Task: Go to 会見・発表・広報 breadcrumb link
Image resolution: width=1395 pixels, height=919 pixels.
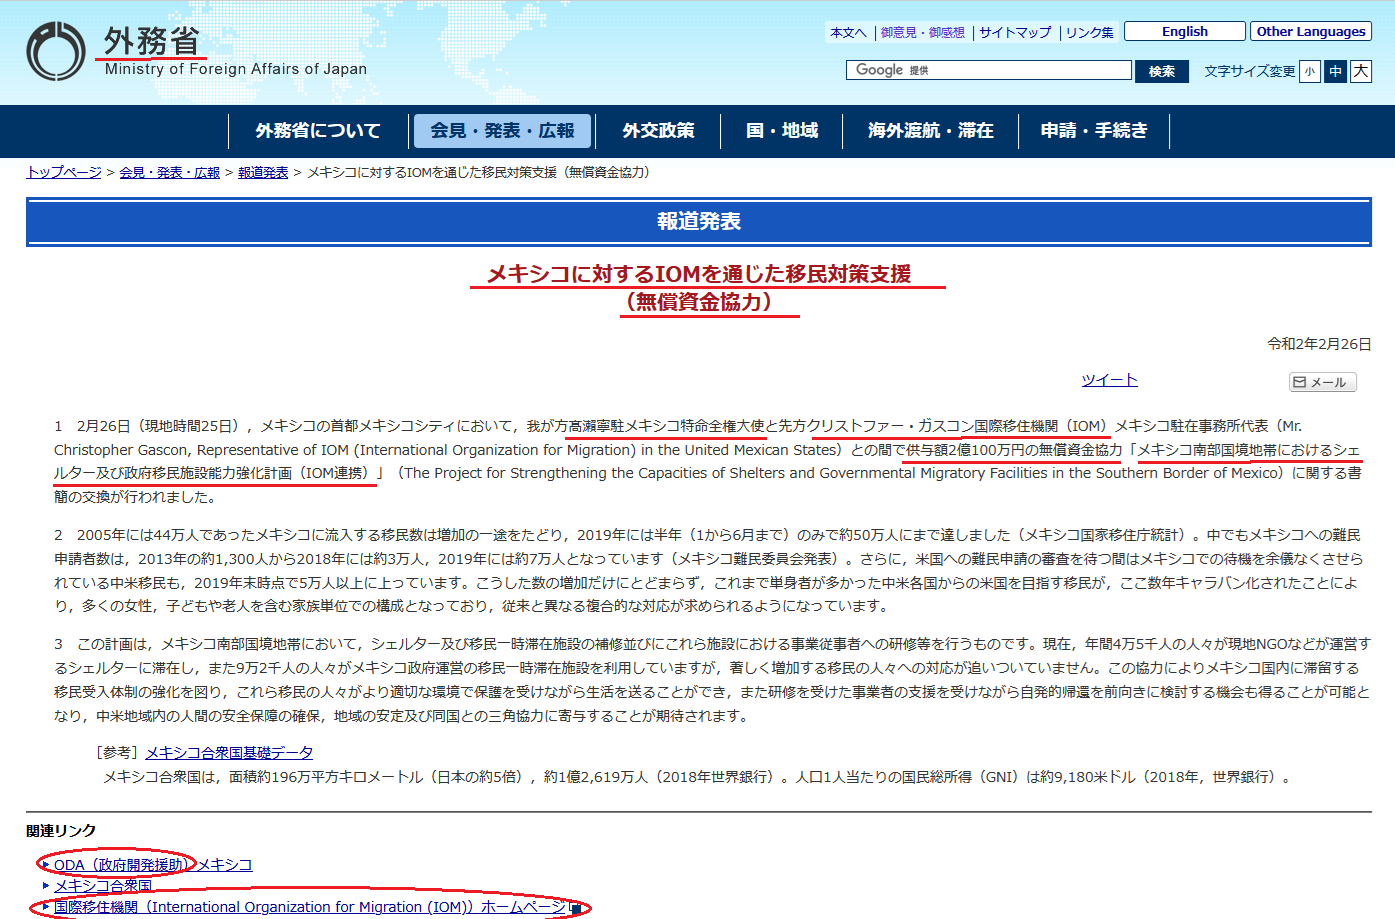Action: (169, 172)
